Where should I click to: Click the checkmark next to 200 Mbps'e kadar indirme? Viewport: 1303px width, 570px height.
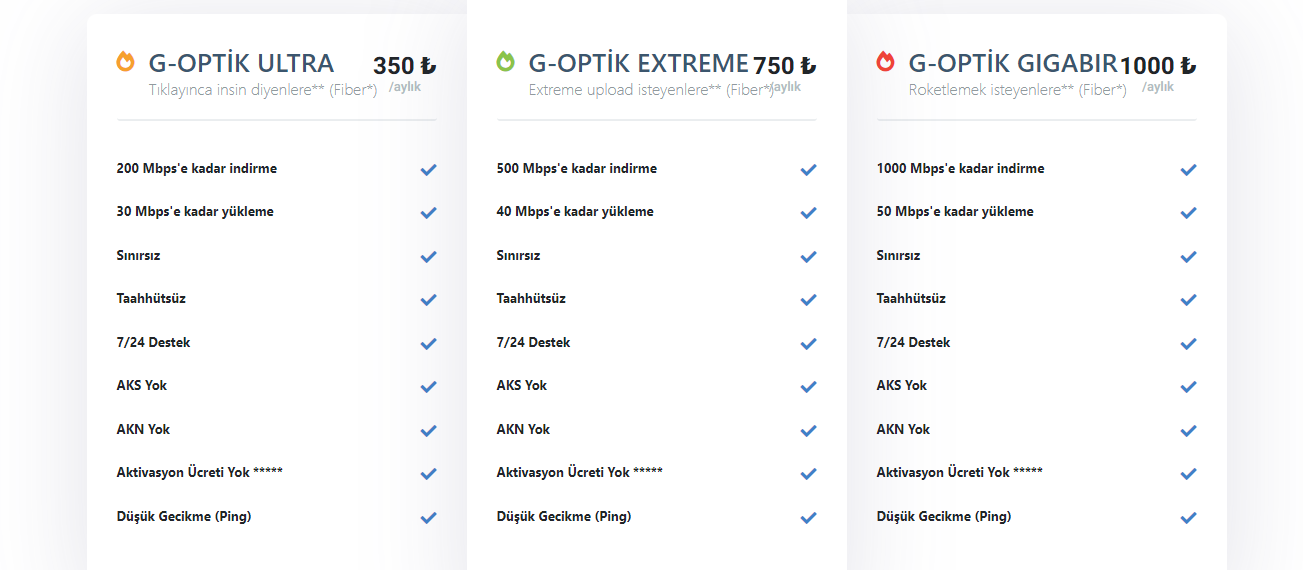[x=428, y=170]
